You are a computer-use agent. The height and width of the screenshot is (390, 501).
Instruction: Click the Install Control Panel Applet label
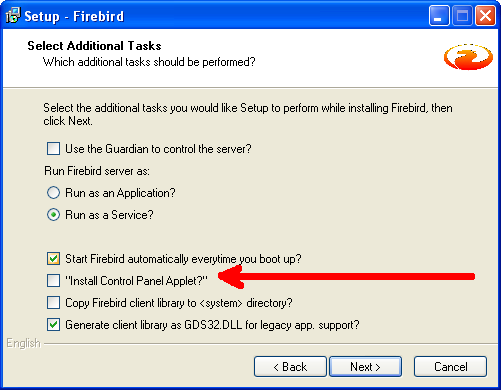click(136, 281)
